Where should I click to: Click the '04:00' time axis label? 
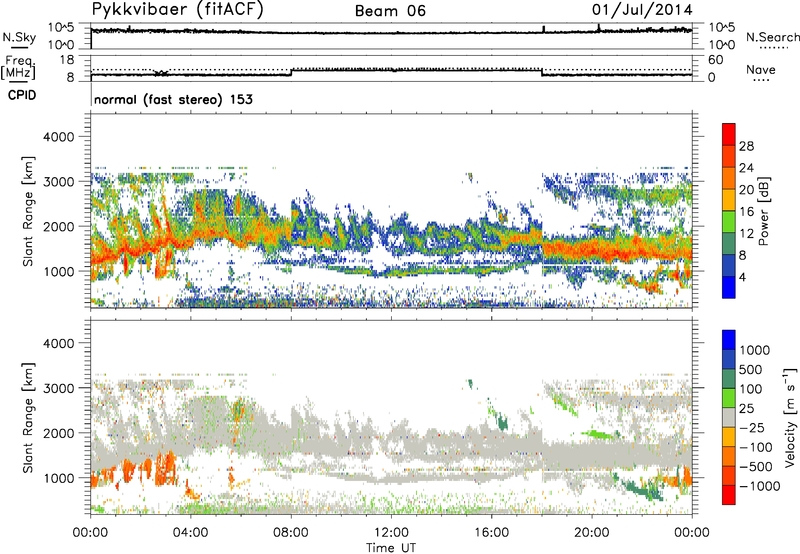pos(191,533)
